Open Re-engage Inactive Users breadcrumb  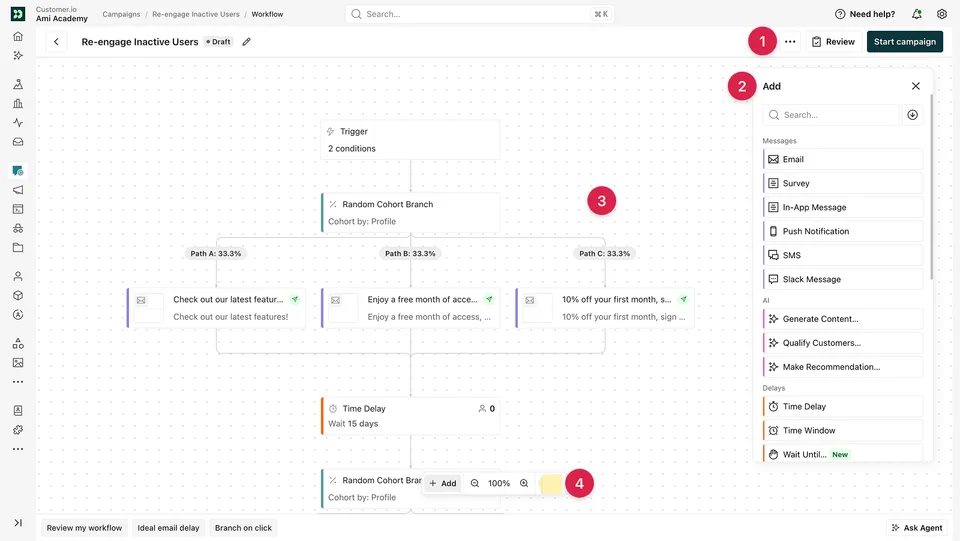click(x=196, y=14)
